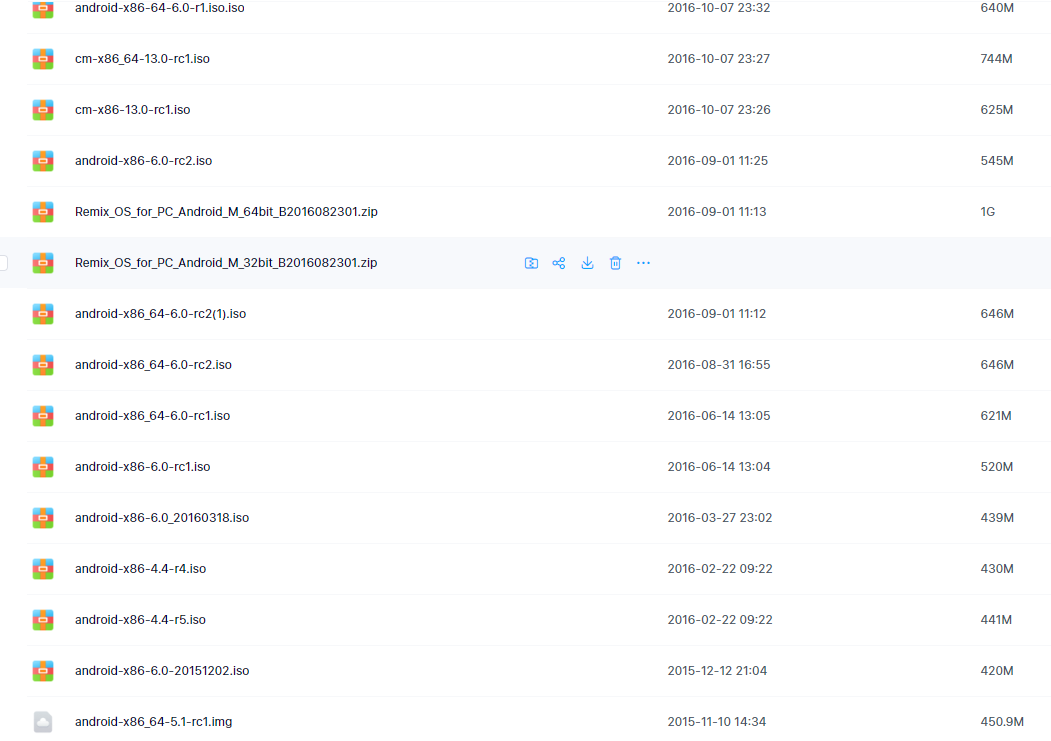1051x741 pixels.
Task: Open android-x86_64-5.1-rc1.img file name
Action: 153,722
